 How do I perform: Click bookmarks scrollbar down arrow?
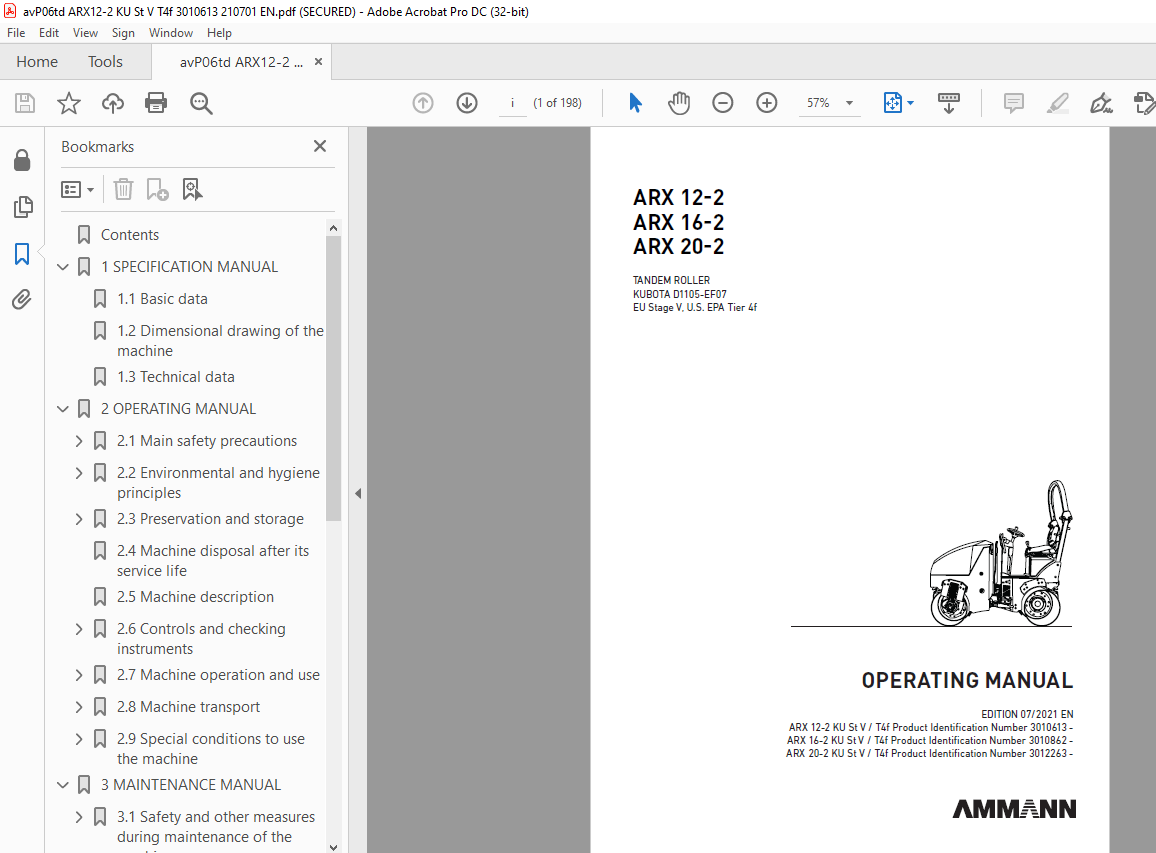333,847
